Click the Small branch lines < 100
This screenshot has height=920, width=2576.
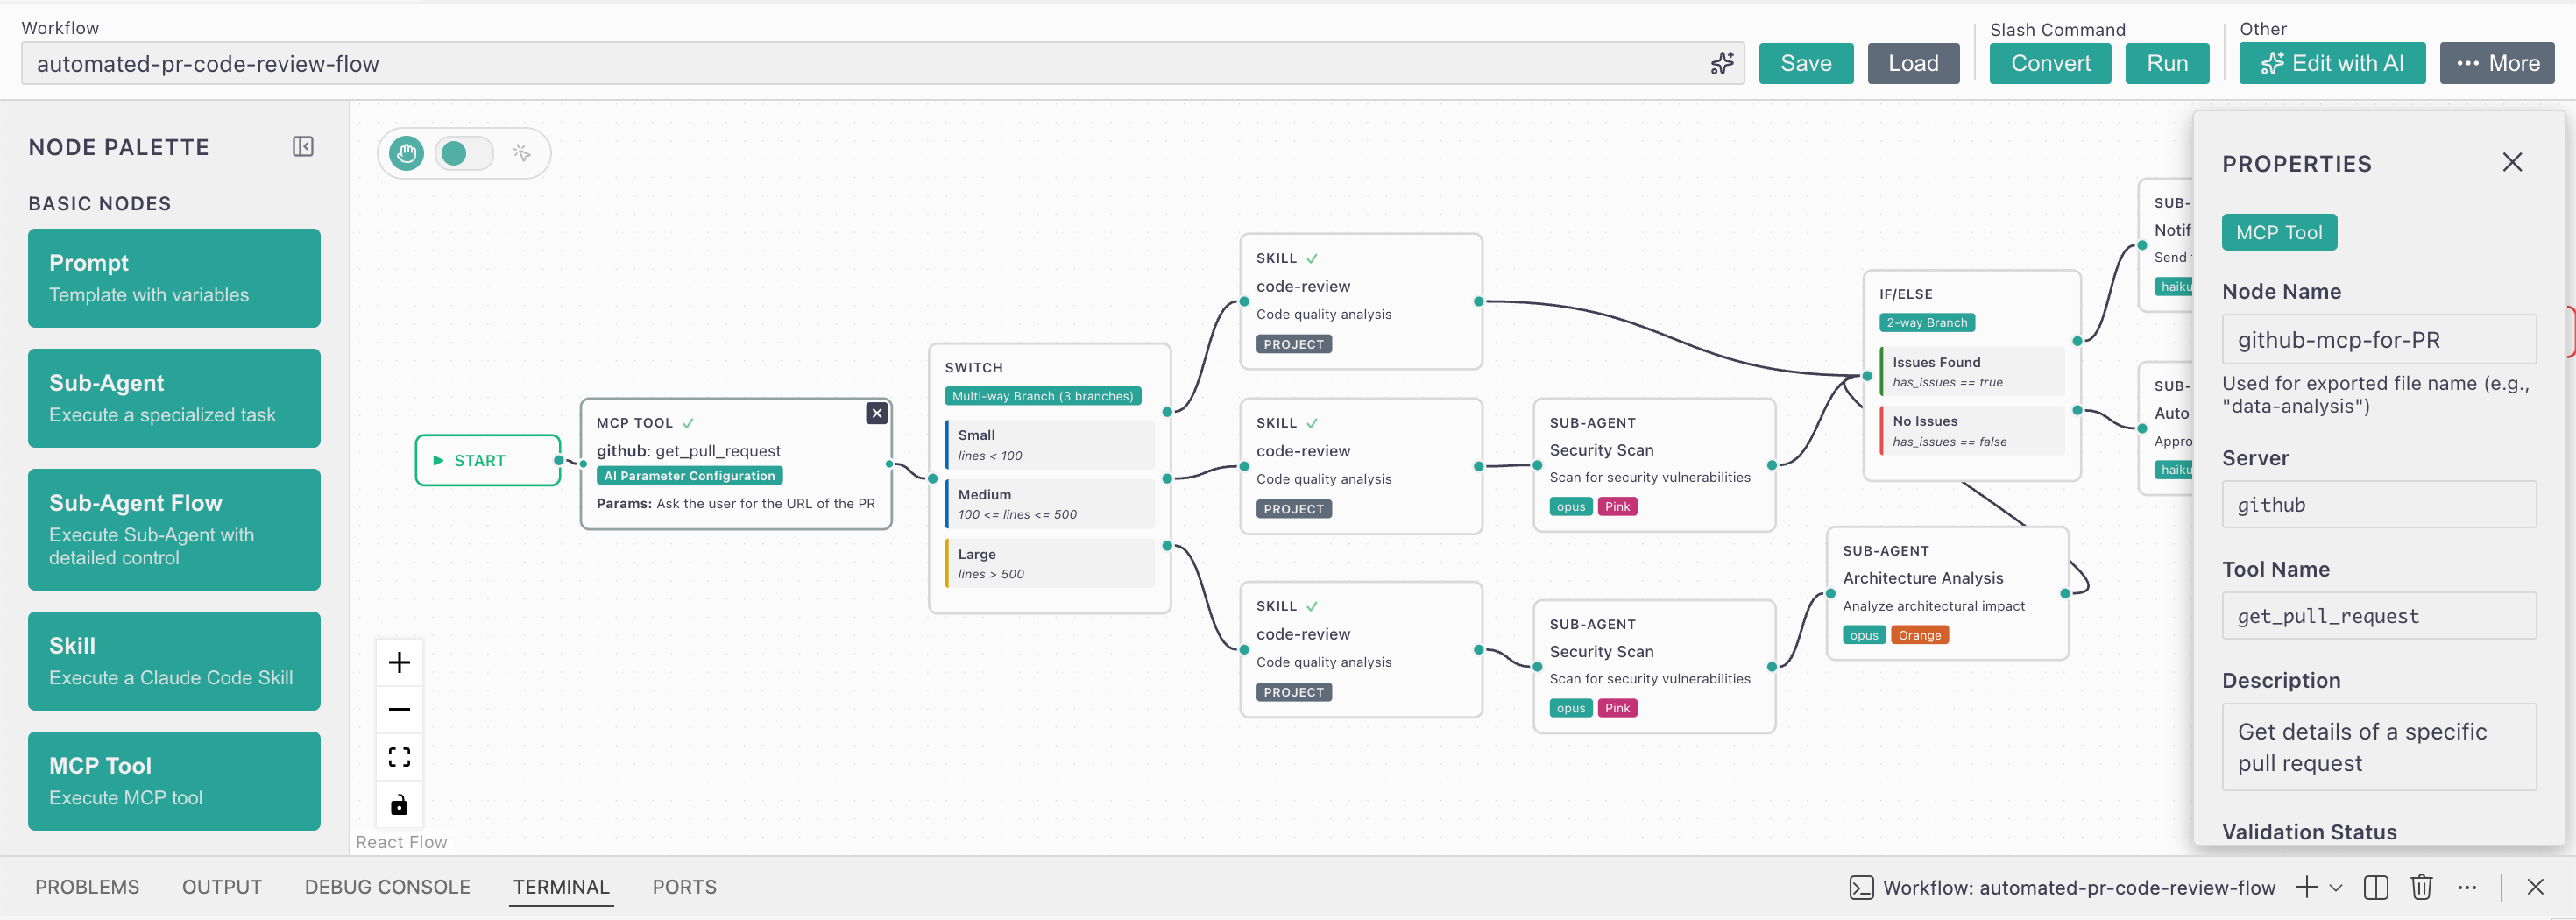pyautogui.click(x=1050, y=445)
